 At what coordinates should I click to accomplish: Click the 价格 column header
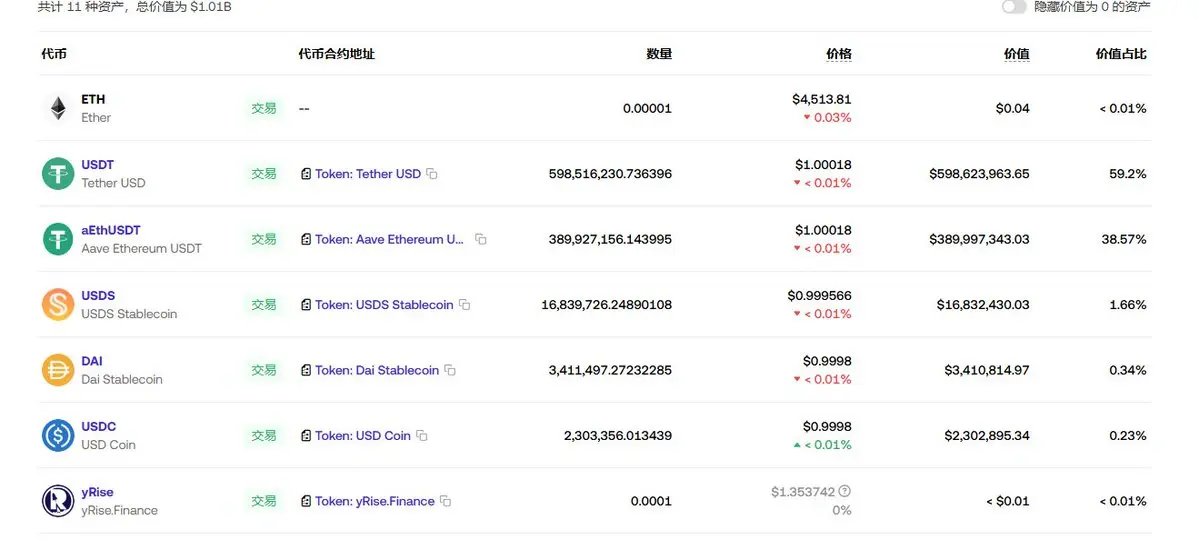click(839, 54)
